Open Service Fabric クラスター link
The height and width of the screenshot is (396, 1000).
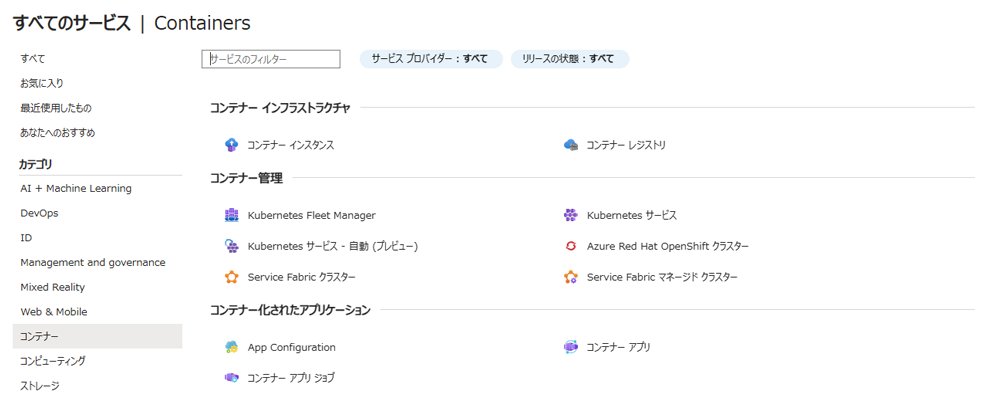(x=301, y=277)
